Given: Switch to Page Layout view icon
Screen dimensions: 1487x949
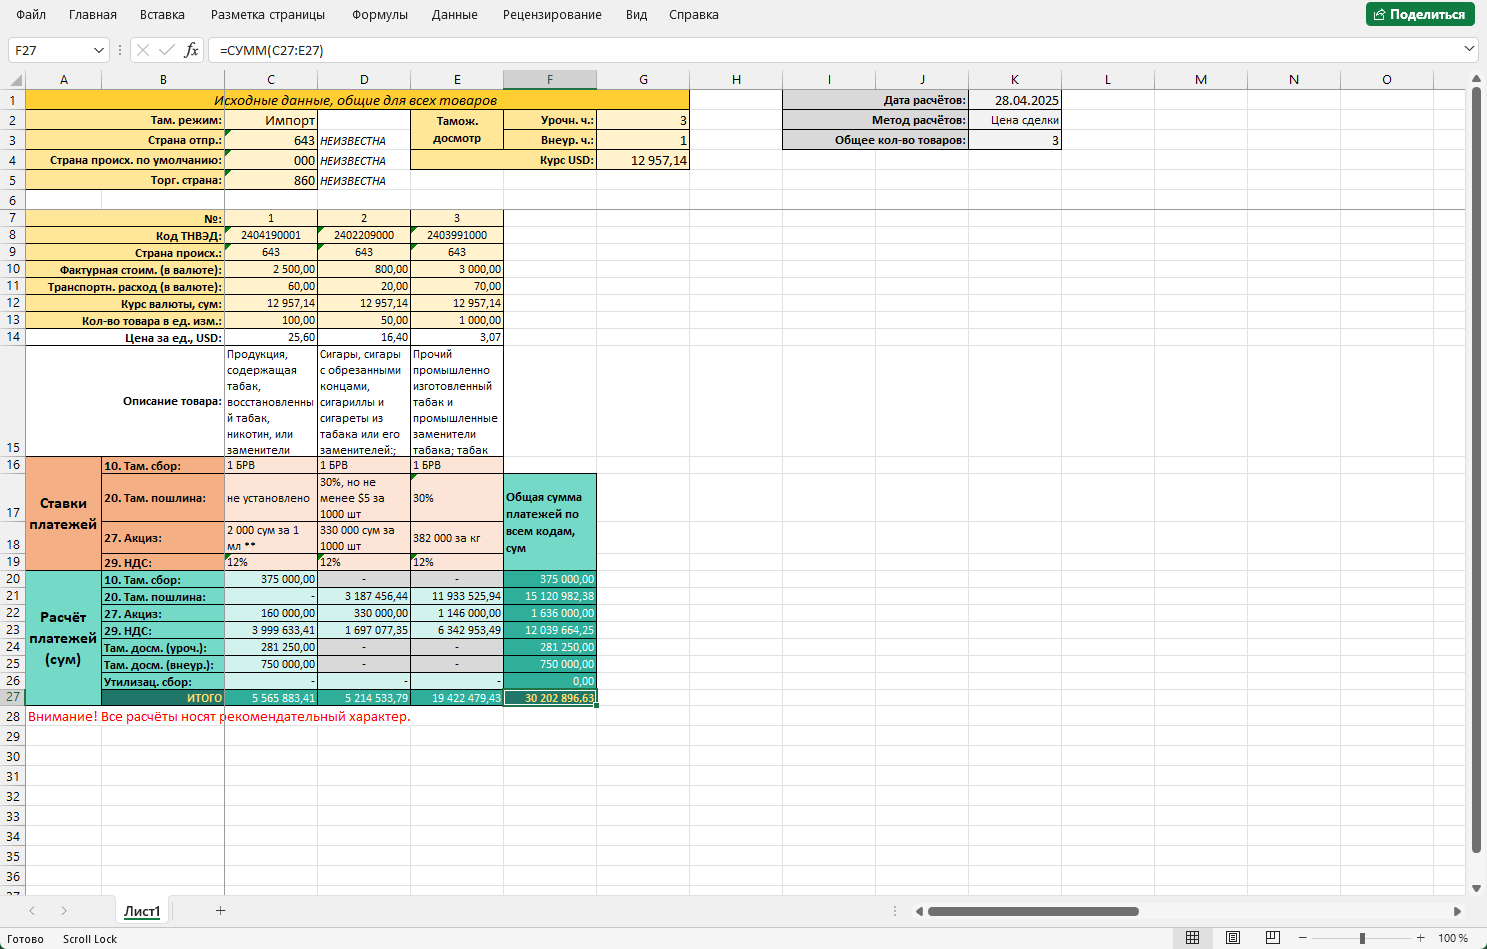Looking at the screenshot, I should (x=1233, y=938).
